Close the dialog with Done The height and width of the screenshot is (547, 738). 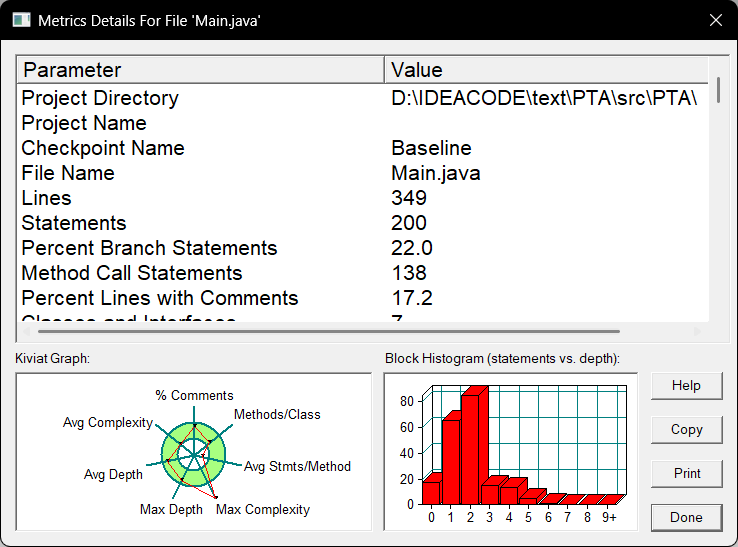686,517
